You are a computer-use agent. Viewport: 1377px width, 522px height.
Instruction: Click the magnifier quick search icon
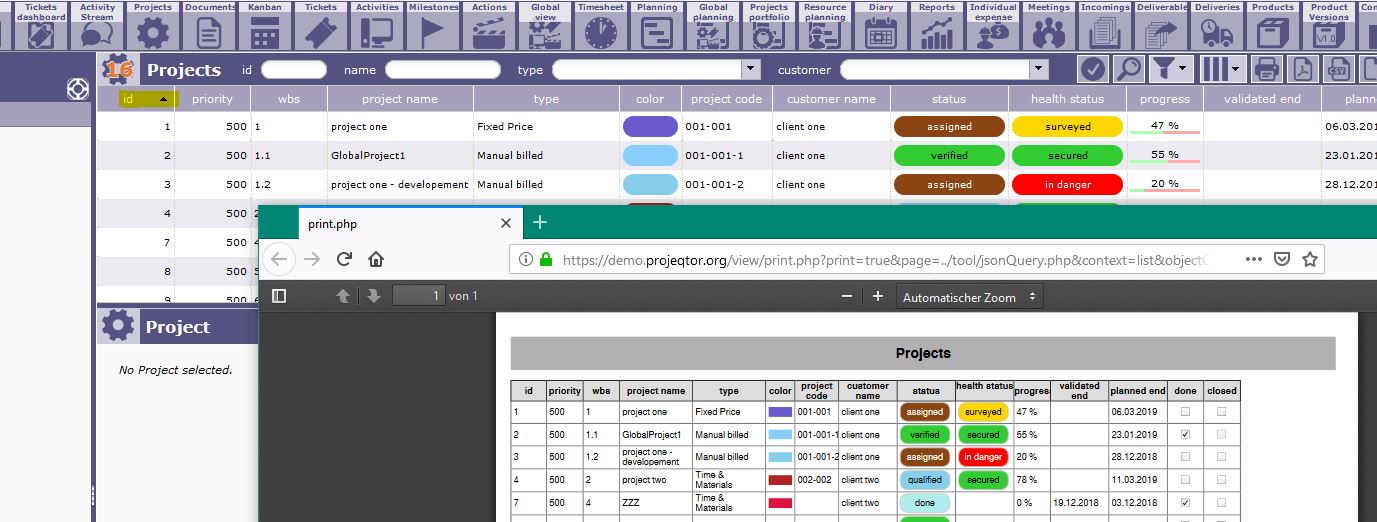pyautogui.click(x=1129, y=69)
